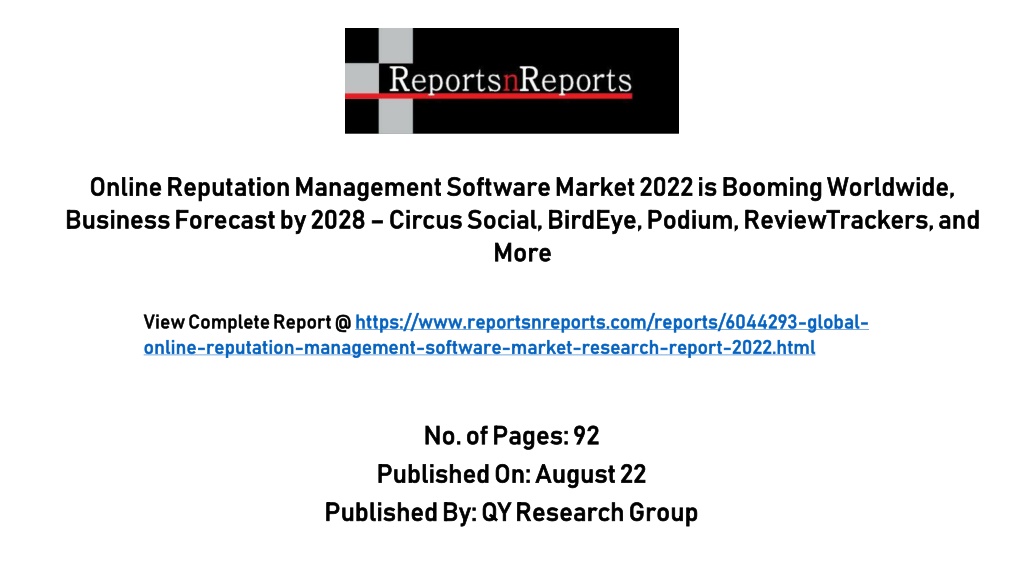The height and width of the screenshot is (576, 1024).
Task: Click the 'Online Reputation Management Software Market' headline
Action: [522, 220]
